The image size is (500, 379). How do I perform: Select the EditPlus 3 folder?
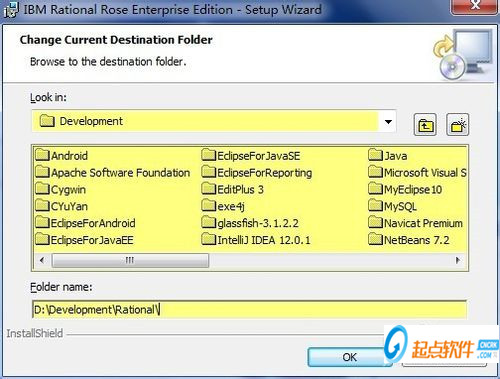click(x=233, y=189)
